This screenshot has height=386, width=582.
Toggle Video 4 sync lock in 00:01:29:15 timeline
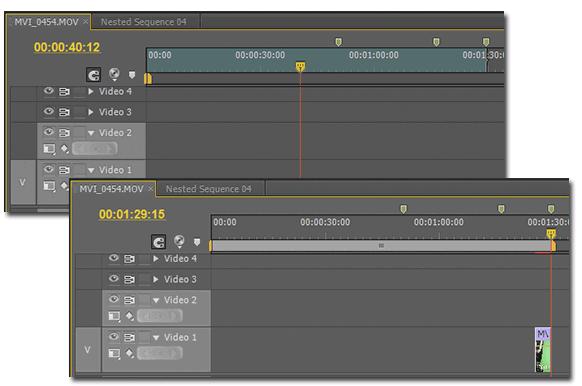tap(129, 259)
